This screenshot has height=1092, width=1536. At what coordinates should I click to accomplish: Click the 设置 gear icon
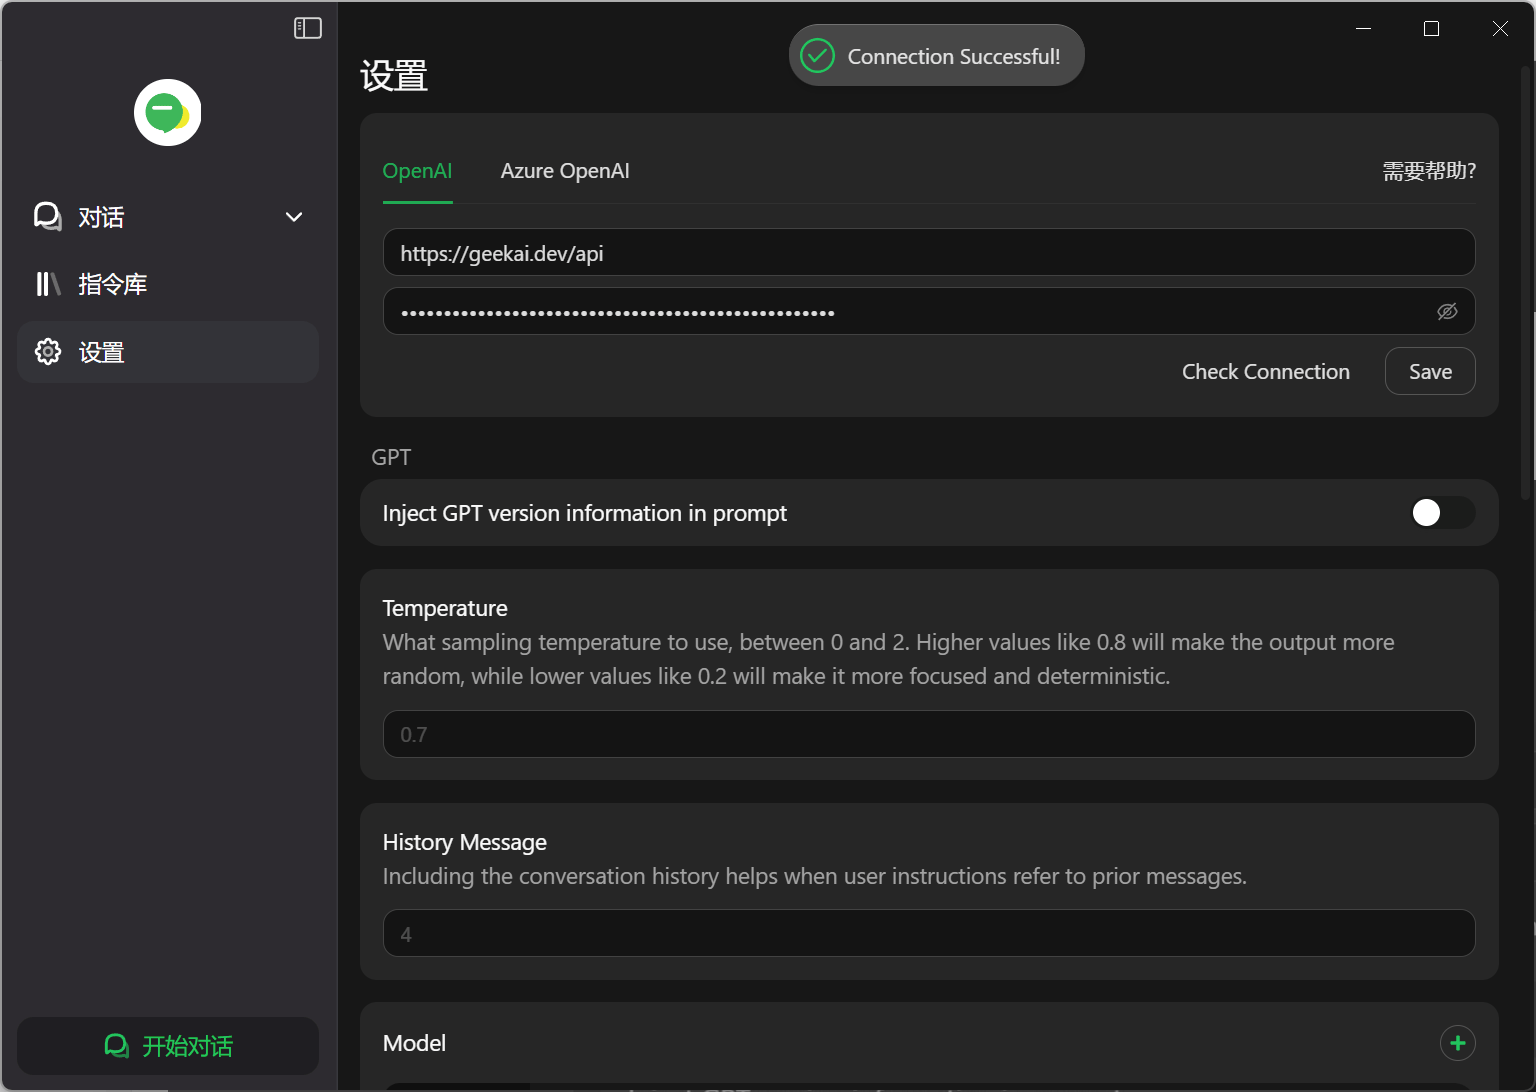pos(48,351)
